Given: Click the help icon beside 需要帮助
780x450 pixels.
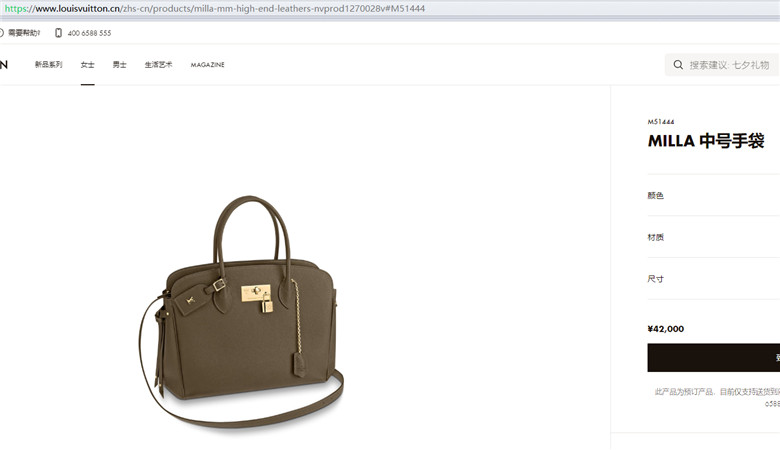Looking at the screenshot, I should tap(1, 33).
